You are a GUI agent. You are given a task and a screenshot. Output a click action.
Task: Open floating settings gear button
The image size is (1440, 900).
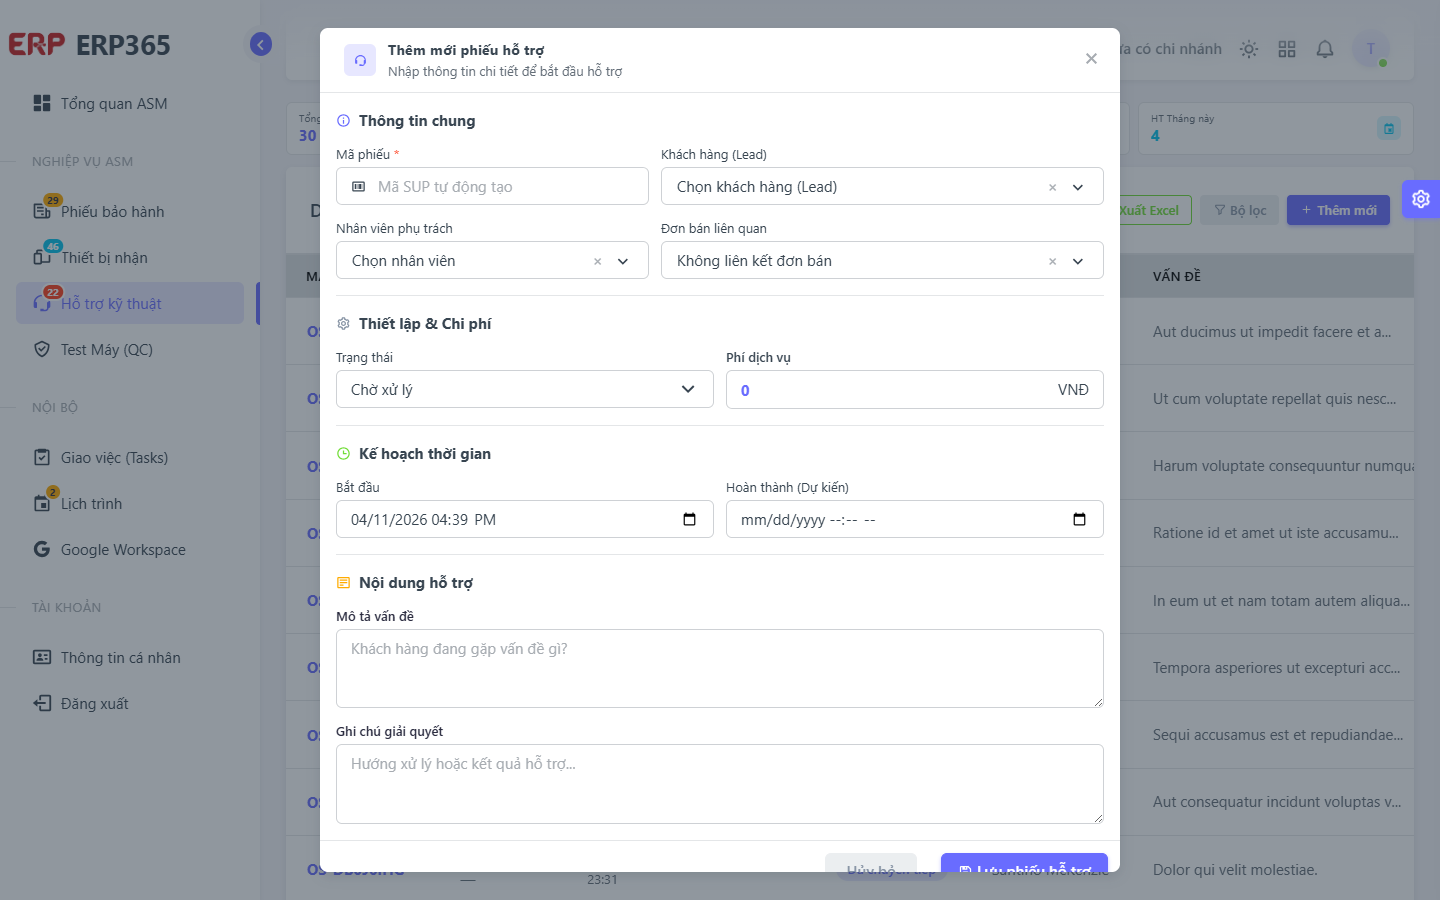pos(1421,199)
